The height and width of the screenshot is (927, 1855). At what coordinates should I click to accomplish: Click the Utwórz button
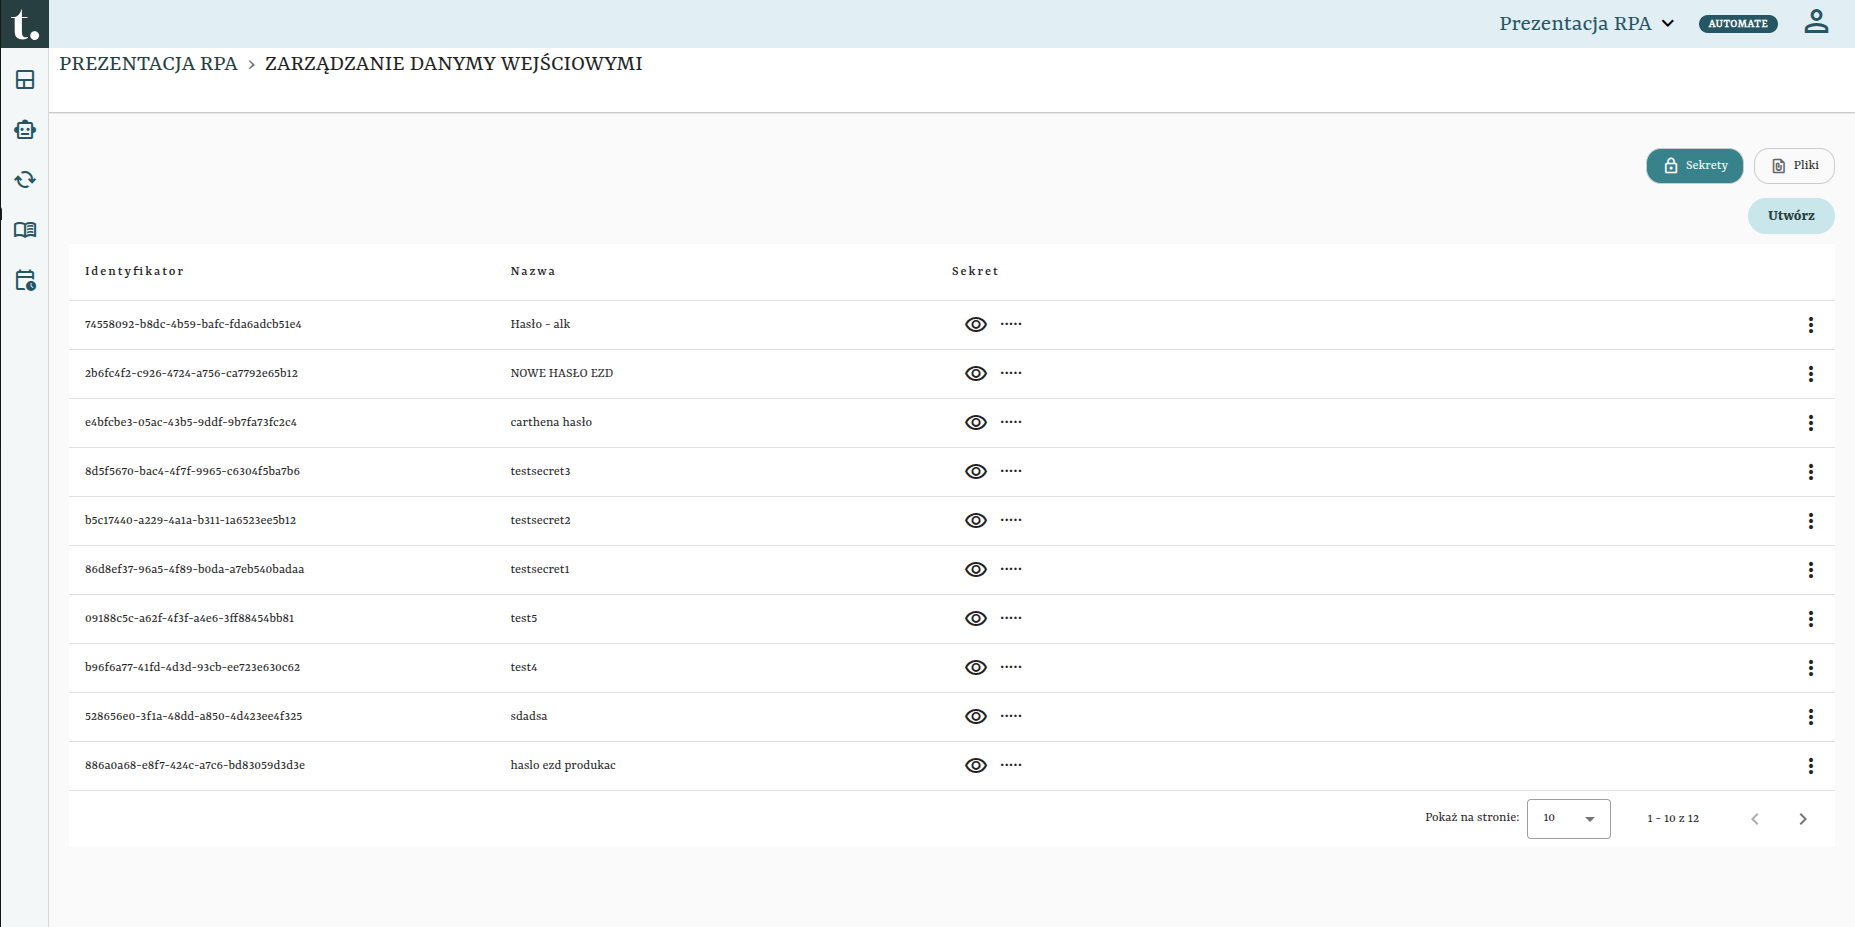click(1791, 216)
